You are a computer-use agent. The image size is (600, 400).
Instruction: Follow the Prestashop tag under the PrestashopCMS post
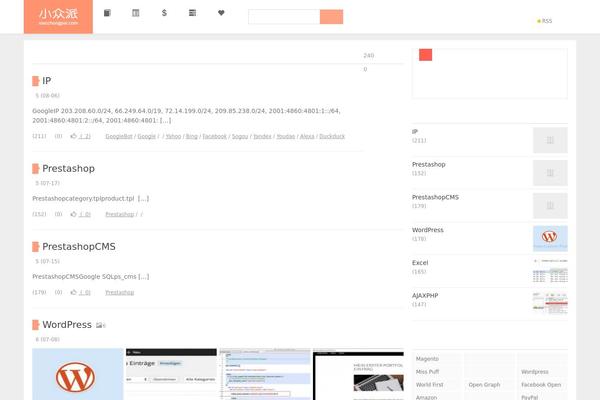[x=120, y=292]
